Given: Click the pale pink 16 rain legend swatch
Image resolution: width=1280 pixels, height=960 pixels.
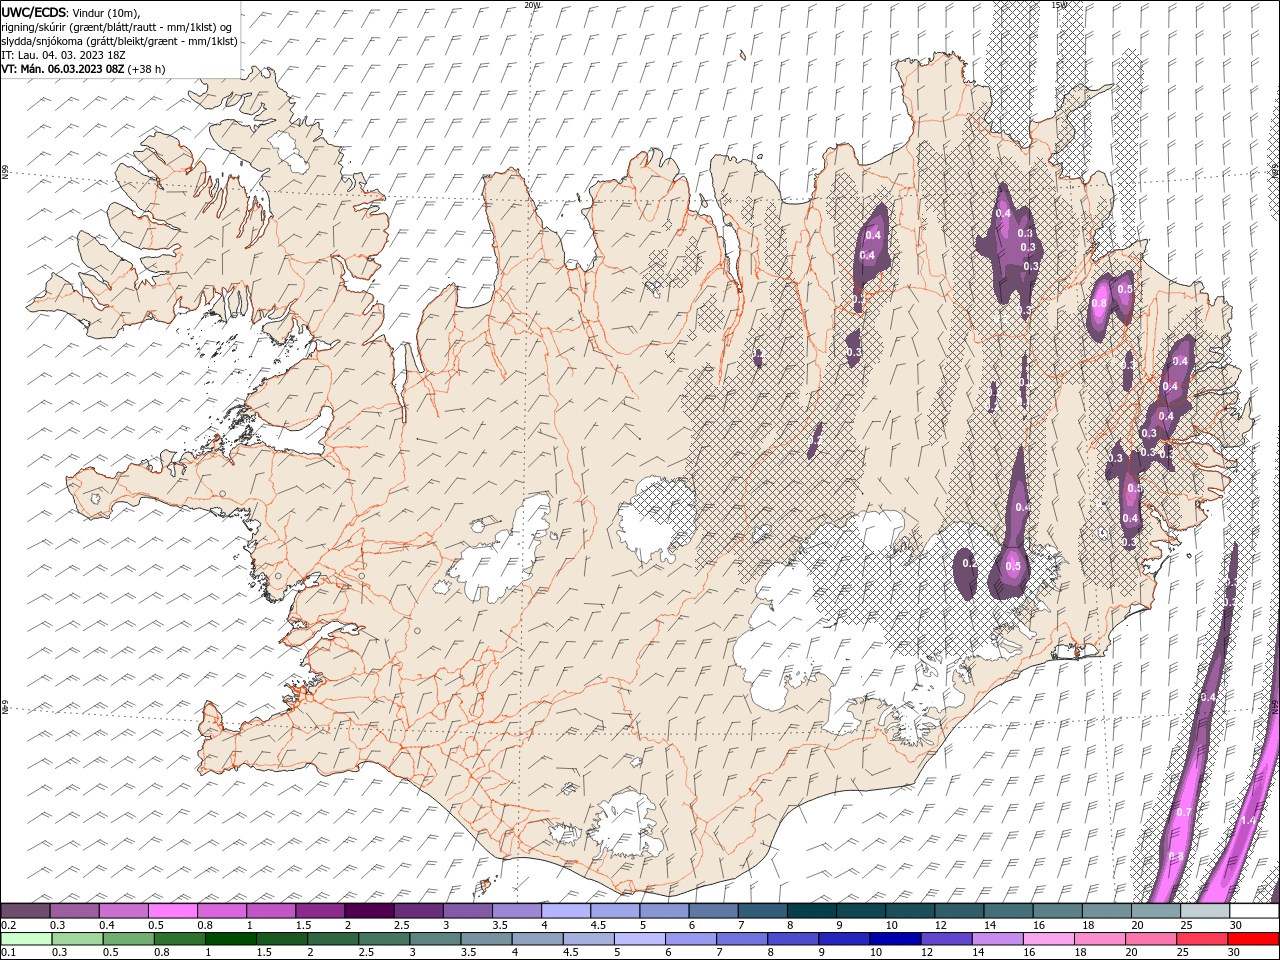Looking at the screenshot, I should [x=1049, y=939].
